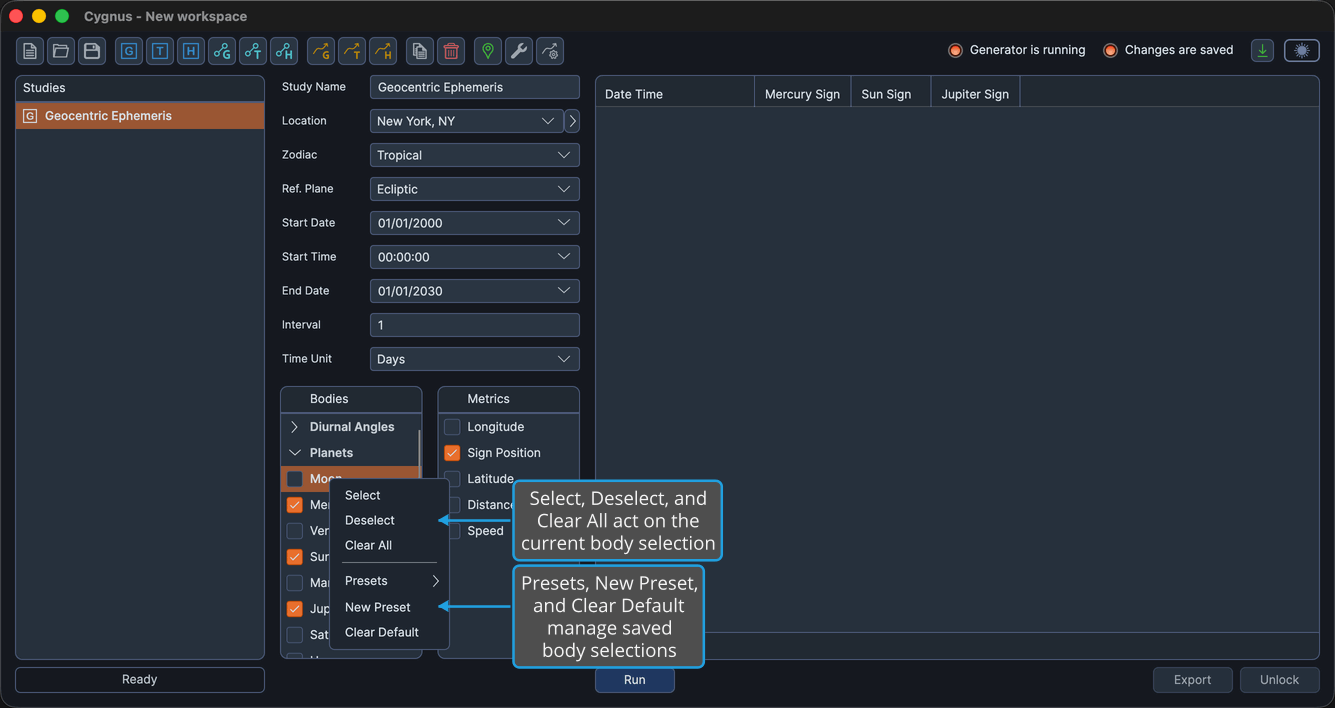Check the Mars body checkbox
Screen dimensions: 1335x708
tap(295, 583)
